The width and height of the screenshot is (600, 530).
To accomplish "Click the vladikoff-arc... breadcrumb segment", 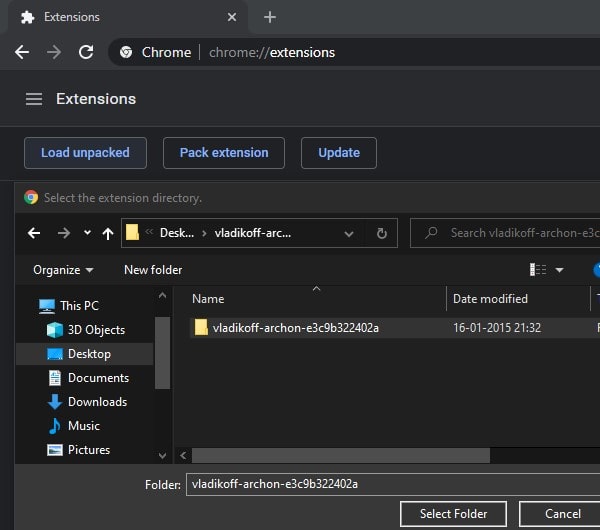I will click(x=253, y=233).
